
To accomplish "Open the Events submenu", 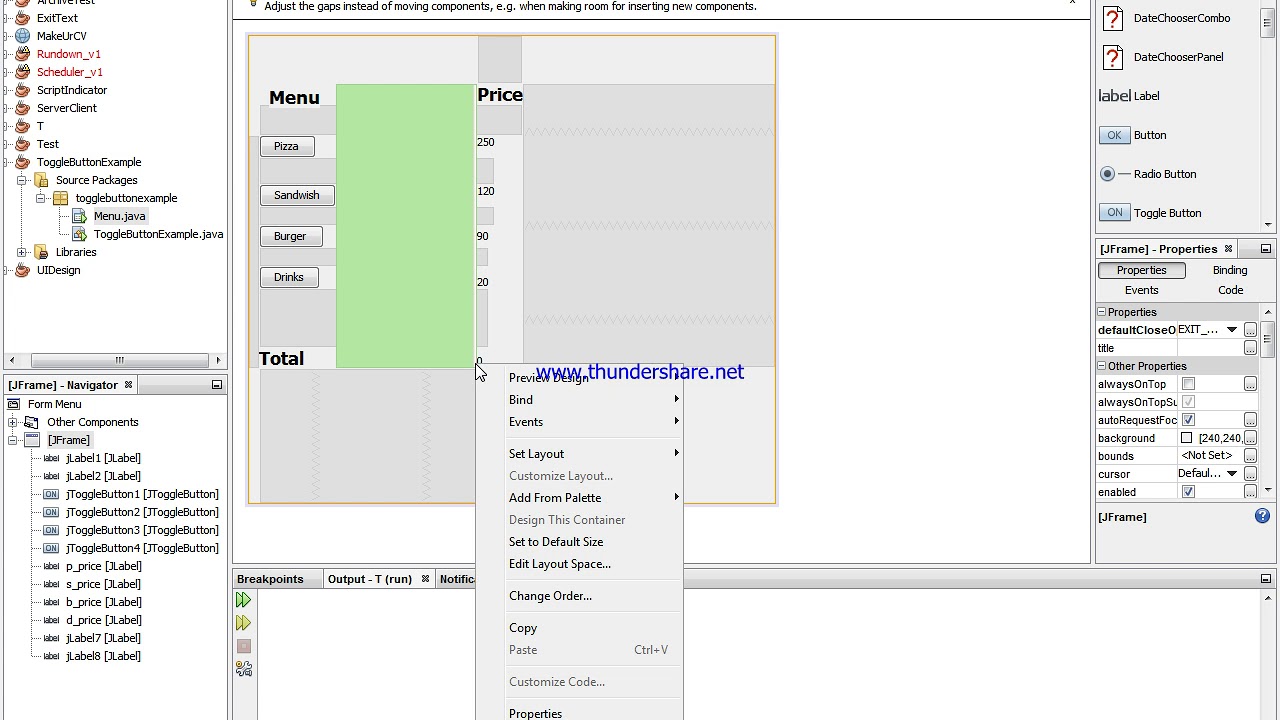I will coord(580,422).
